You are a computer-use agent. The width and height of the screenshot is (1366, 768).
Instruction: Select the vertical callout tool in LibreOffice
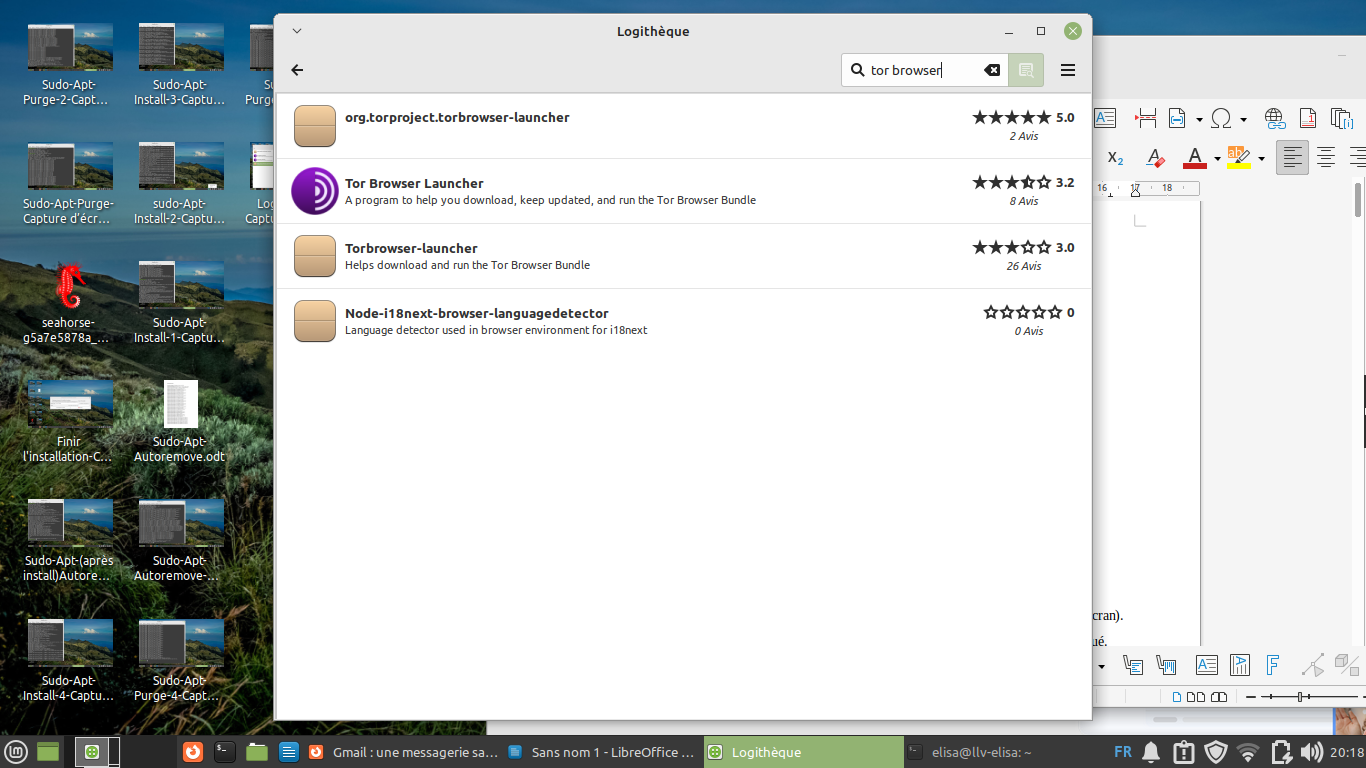(1166, 665)
